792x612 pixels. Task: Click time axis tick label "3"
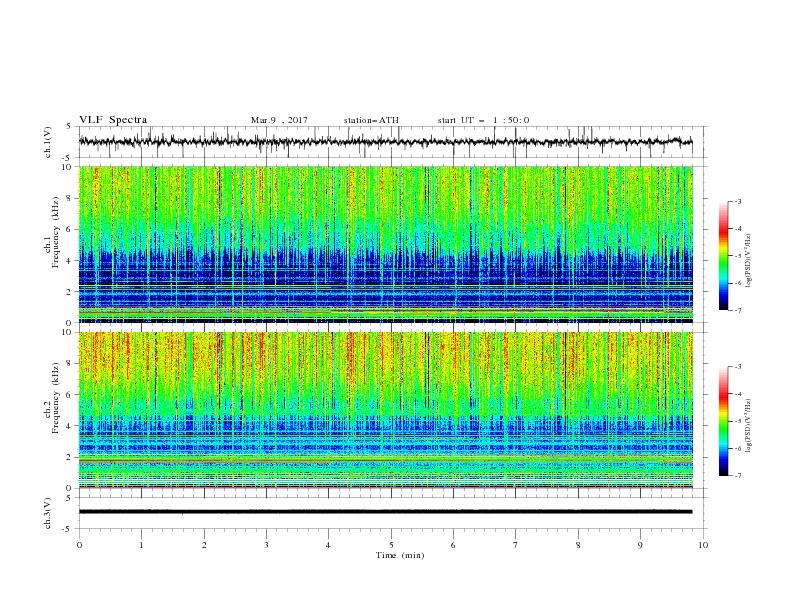coord(266,545)
